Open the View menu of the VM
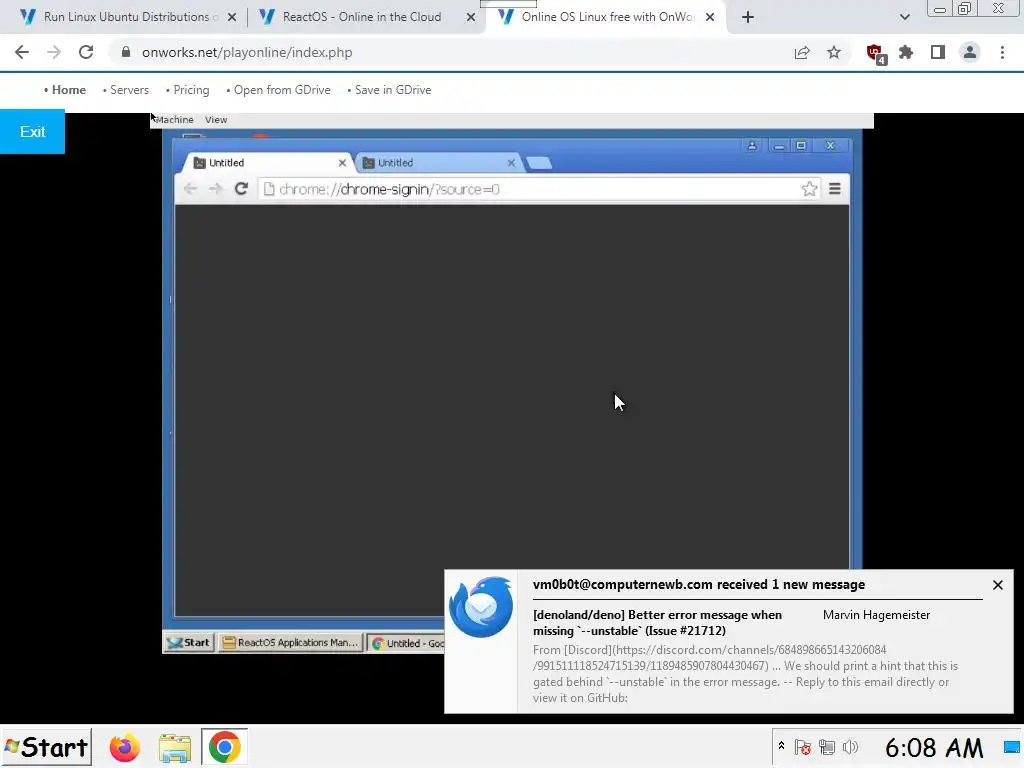Screen dimensions: 1024x768 click(216, 120)
